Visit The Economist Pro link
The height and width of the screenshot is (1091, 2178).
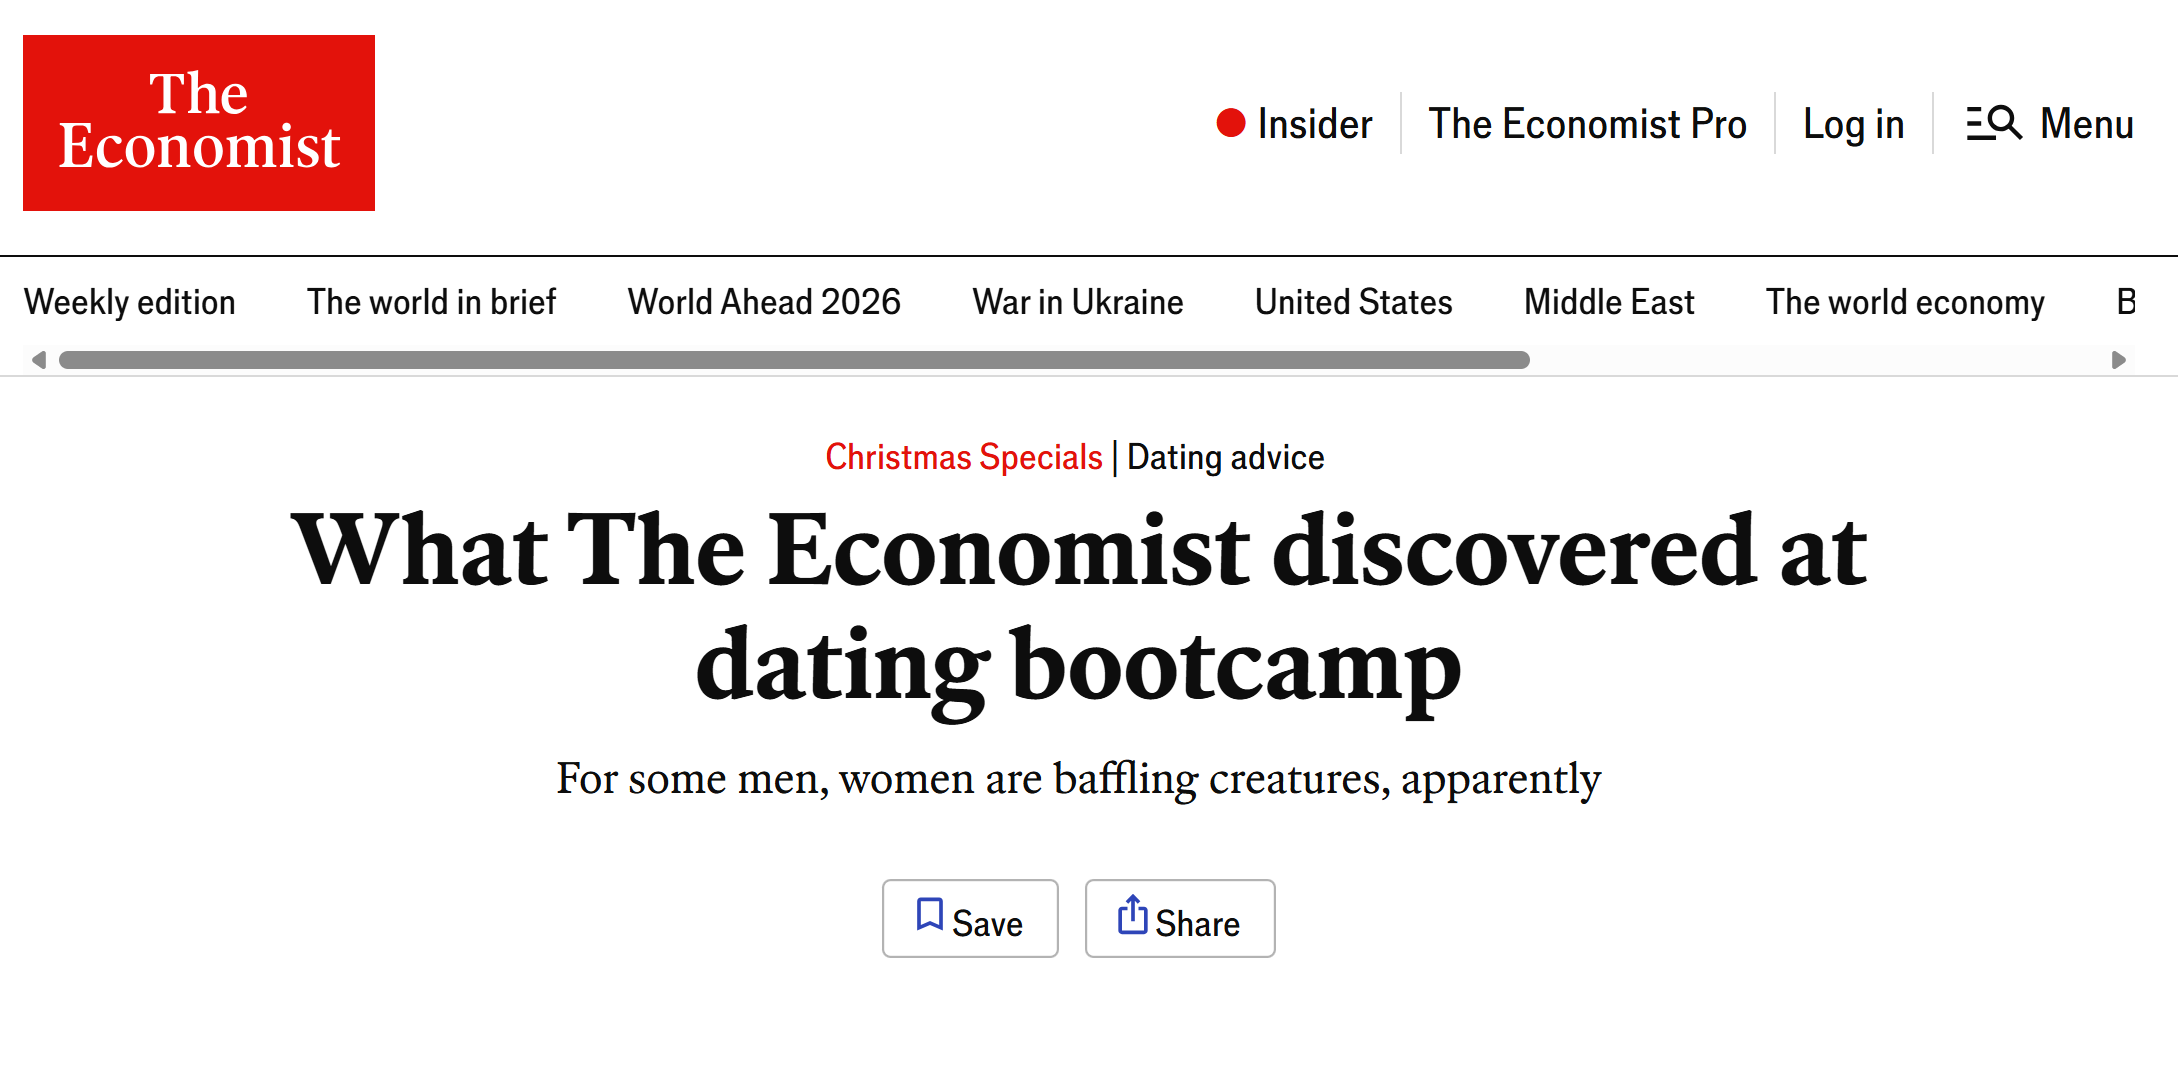click(x=1587, y=124)
